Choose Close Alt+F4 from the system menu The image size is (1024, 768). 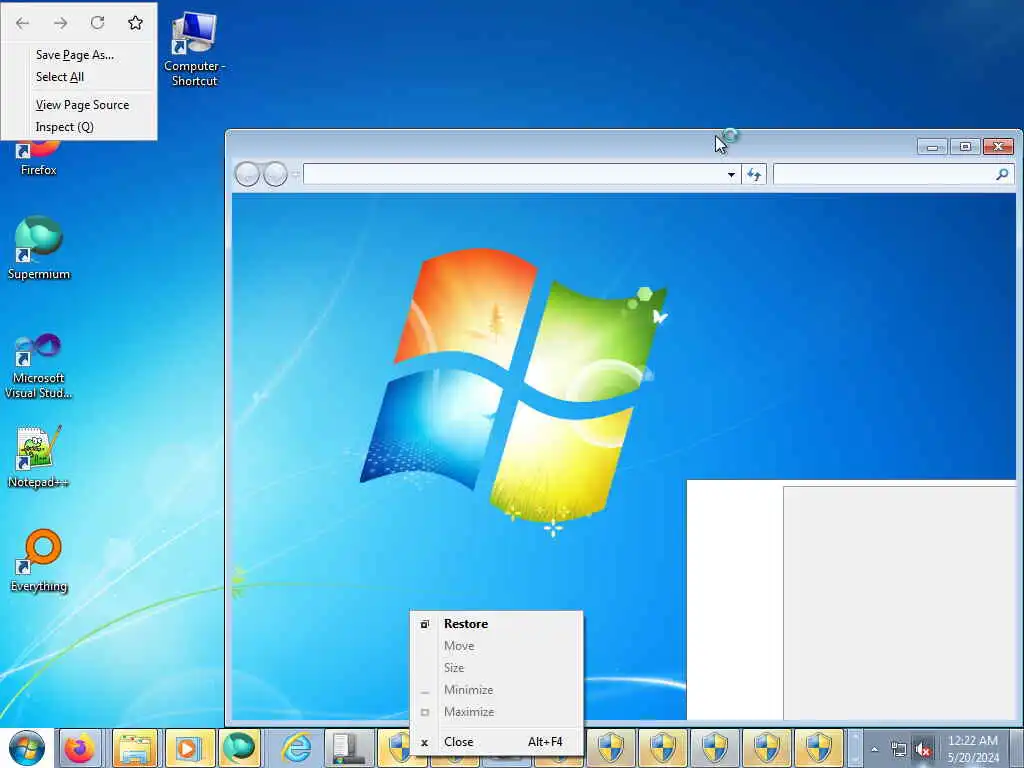[x=496, y=742]
